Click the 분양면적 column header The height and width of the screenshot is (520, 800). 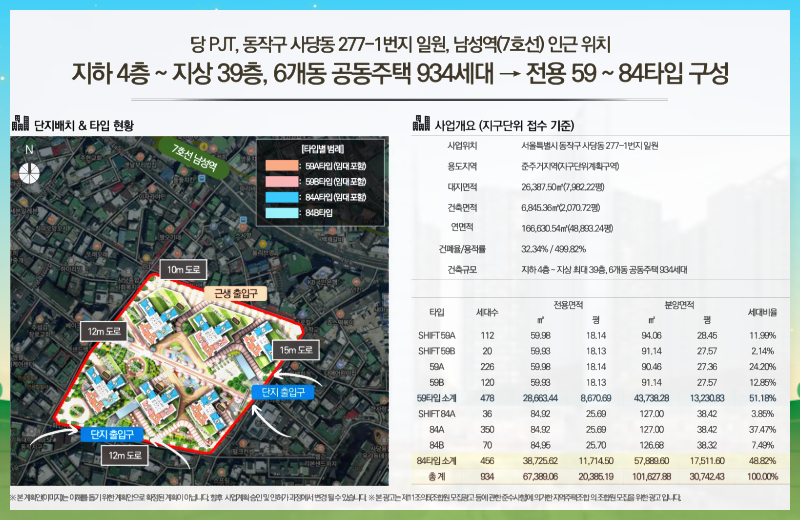pos(679,305)
